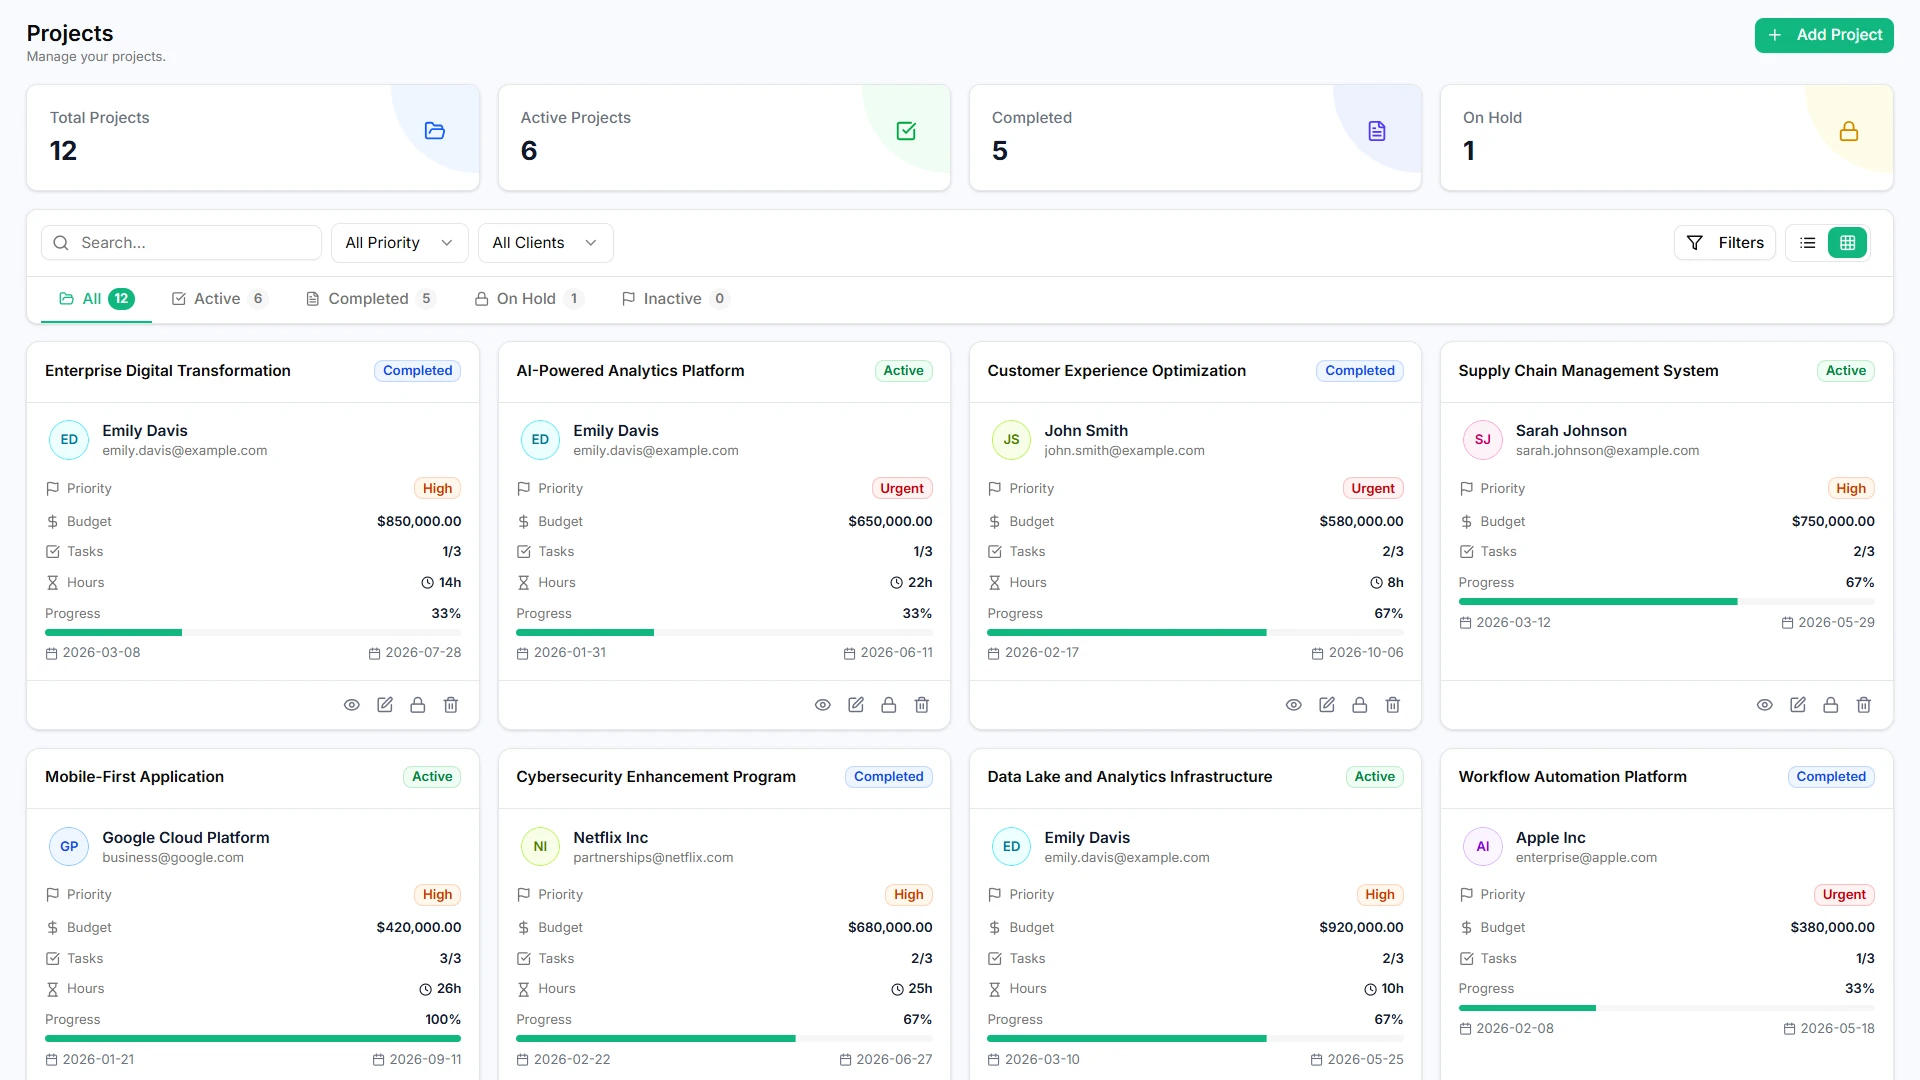View AI-Powered Analytics Platform details (eye icon)
The height and width of the screenshot is (1080, 1920).
click(x=822, y=705)
